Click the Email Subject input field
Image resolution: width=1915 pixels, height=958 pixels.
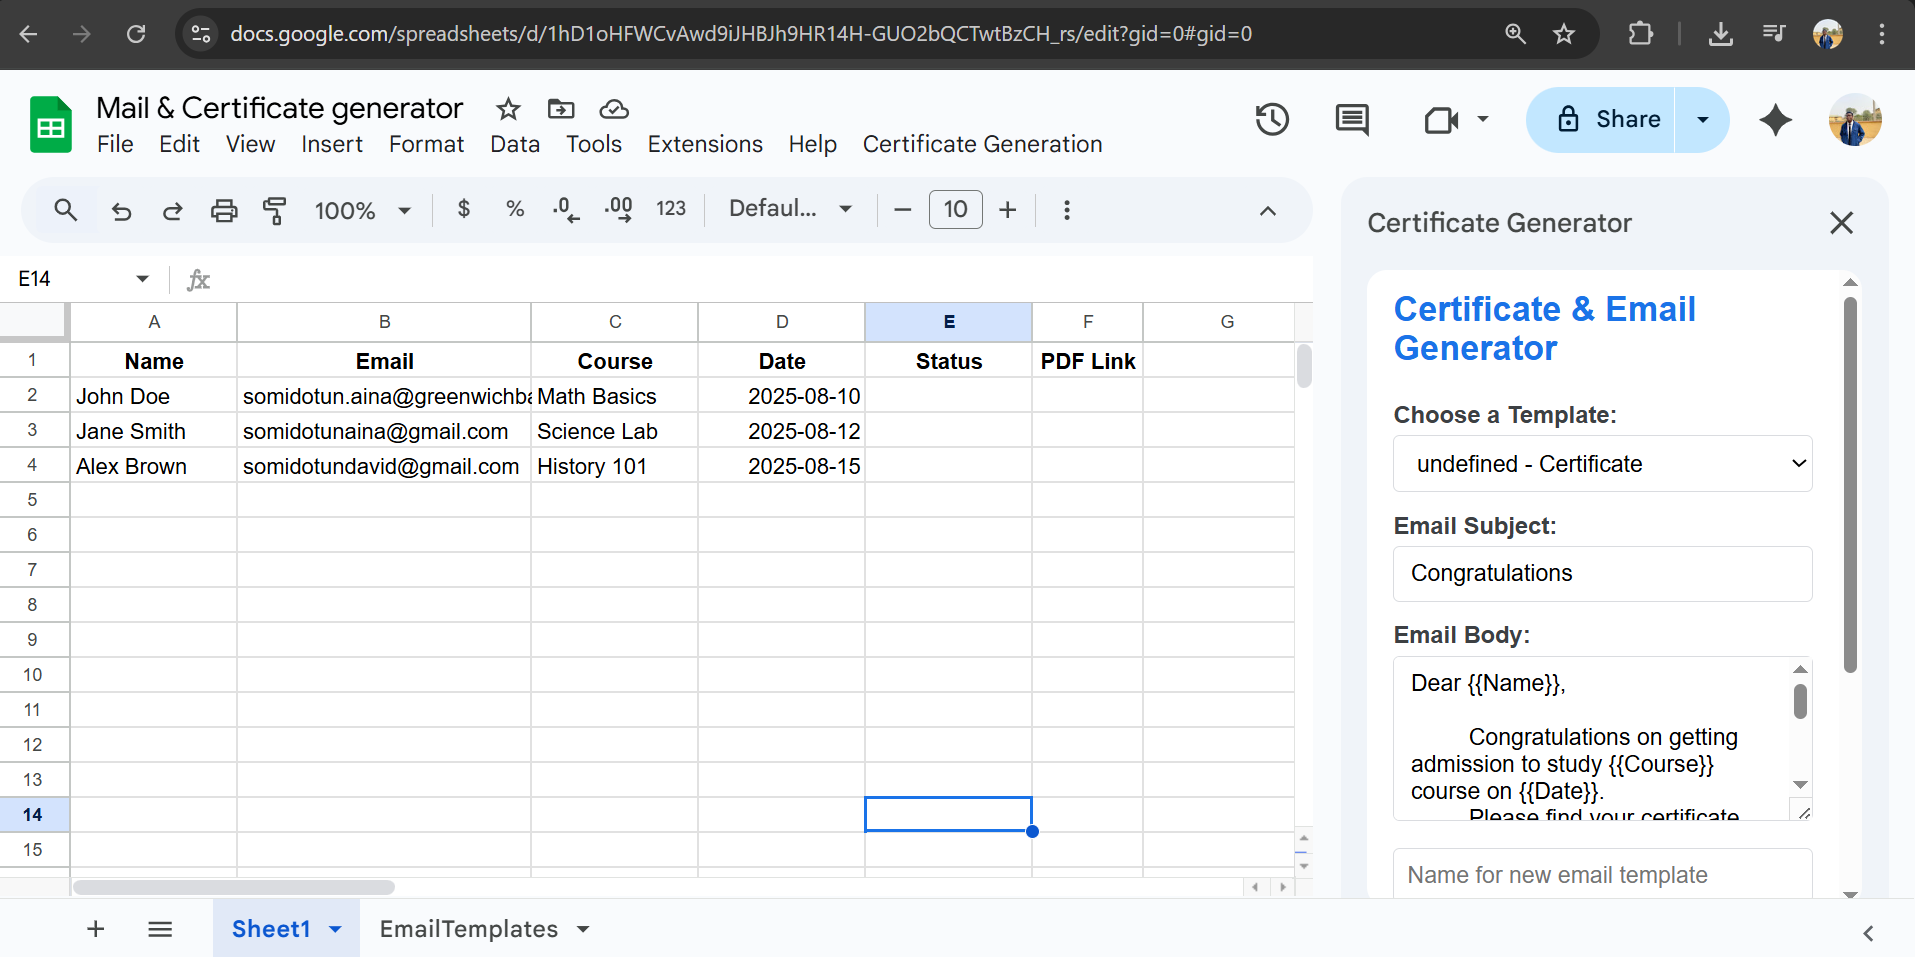click(x=1602, y=574)
